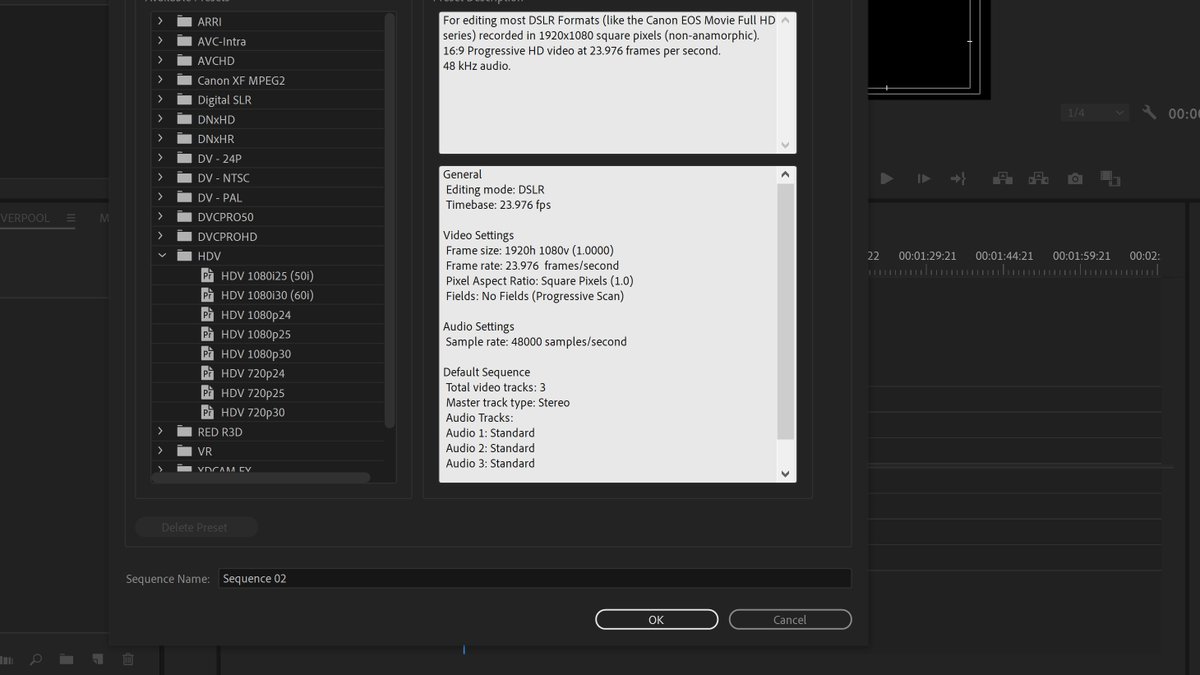Click the '48 kHz audio.' description text

point(477,66)
